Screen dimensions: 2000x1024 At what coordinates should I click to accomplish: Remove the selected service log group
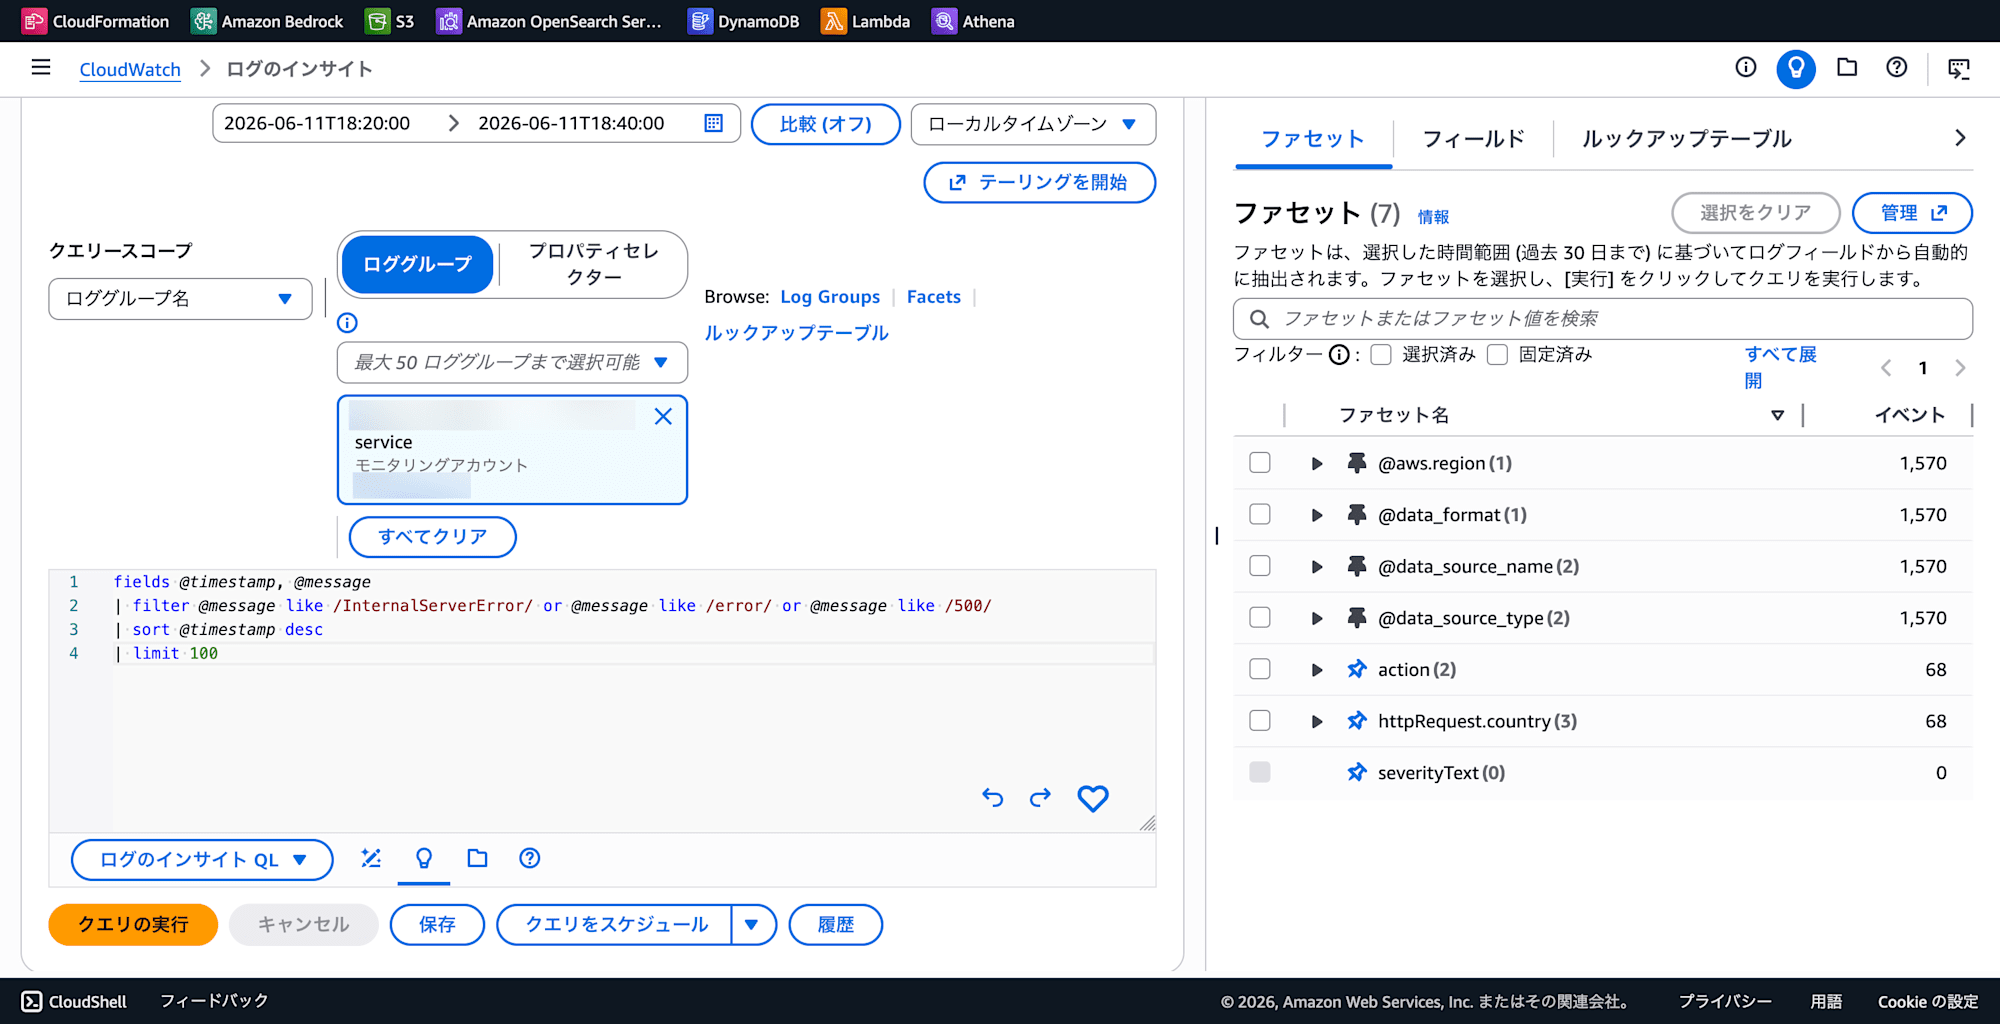[x=663, y=417]
